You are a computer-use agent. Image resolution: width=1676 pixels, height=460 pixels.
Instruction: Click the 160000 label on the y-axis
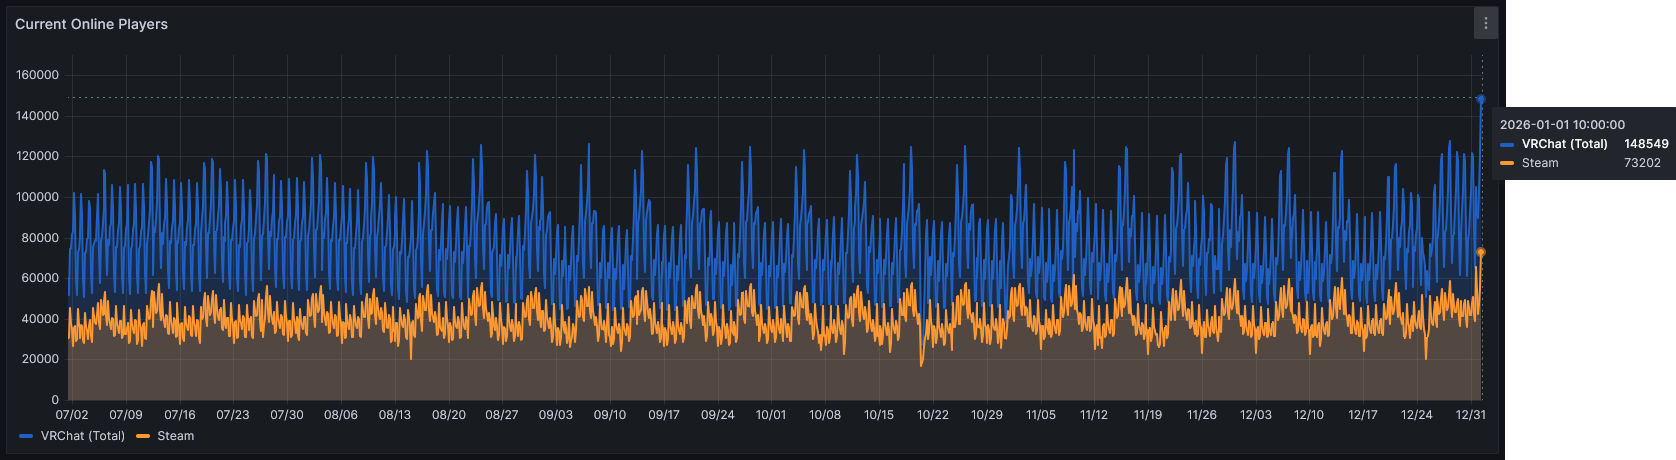[38, 75]
